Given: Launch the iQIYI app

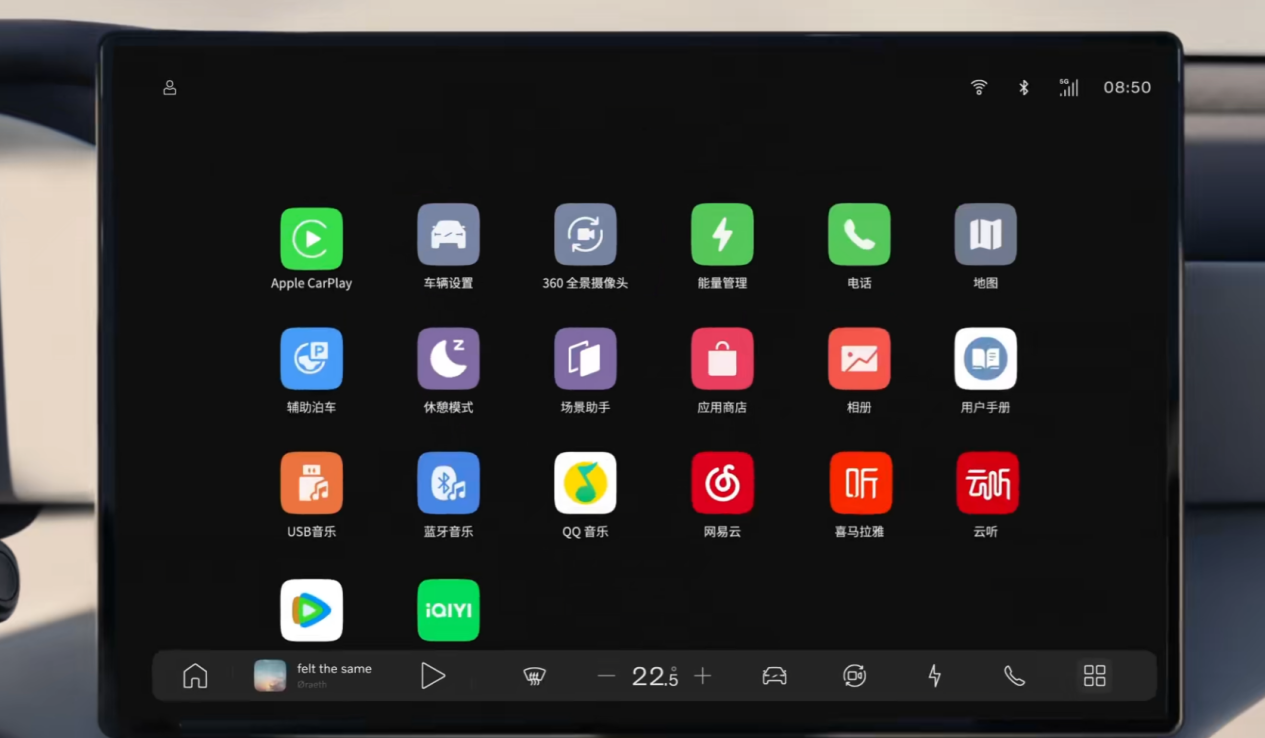Looking at the screenshot, I should coord(448,610).
